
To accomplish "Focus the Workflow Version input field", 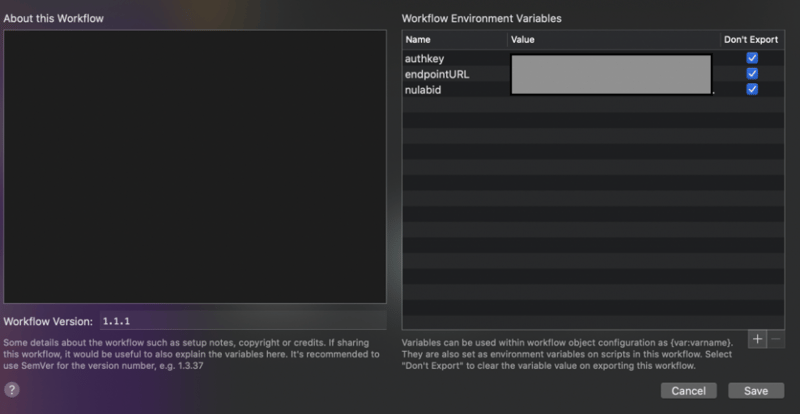I will pos(240,321).
